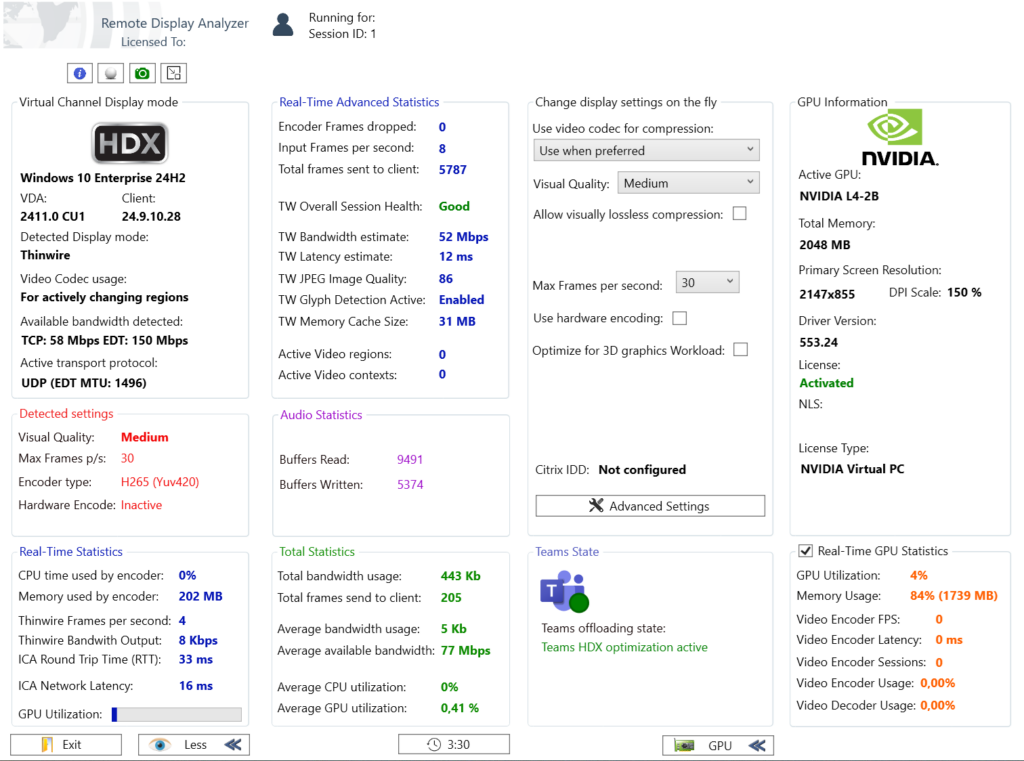Open the Max Frames per second dropdown

point(707,283)
